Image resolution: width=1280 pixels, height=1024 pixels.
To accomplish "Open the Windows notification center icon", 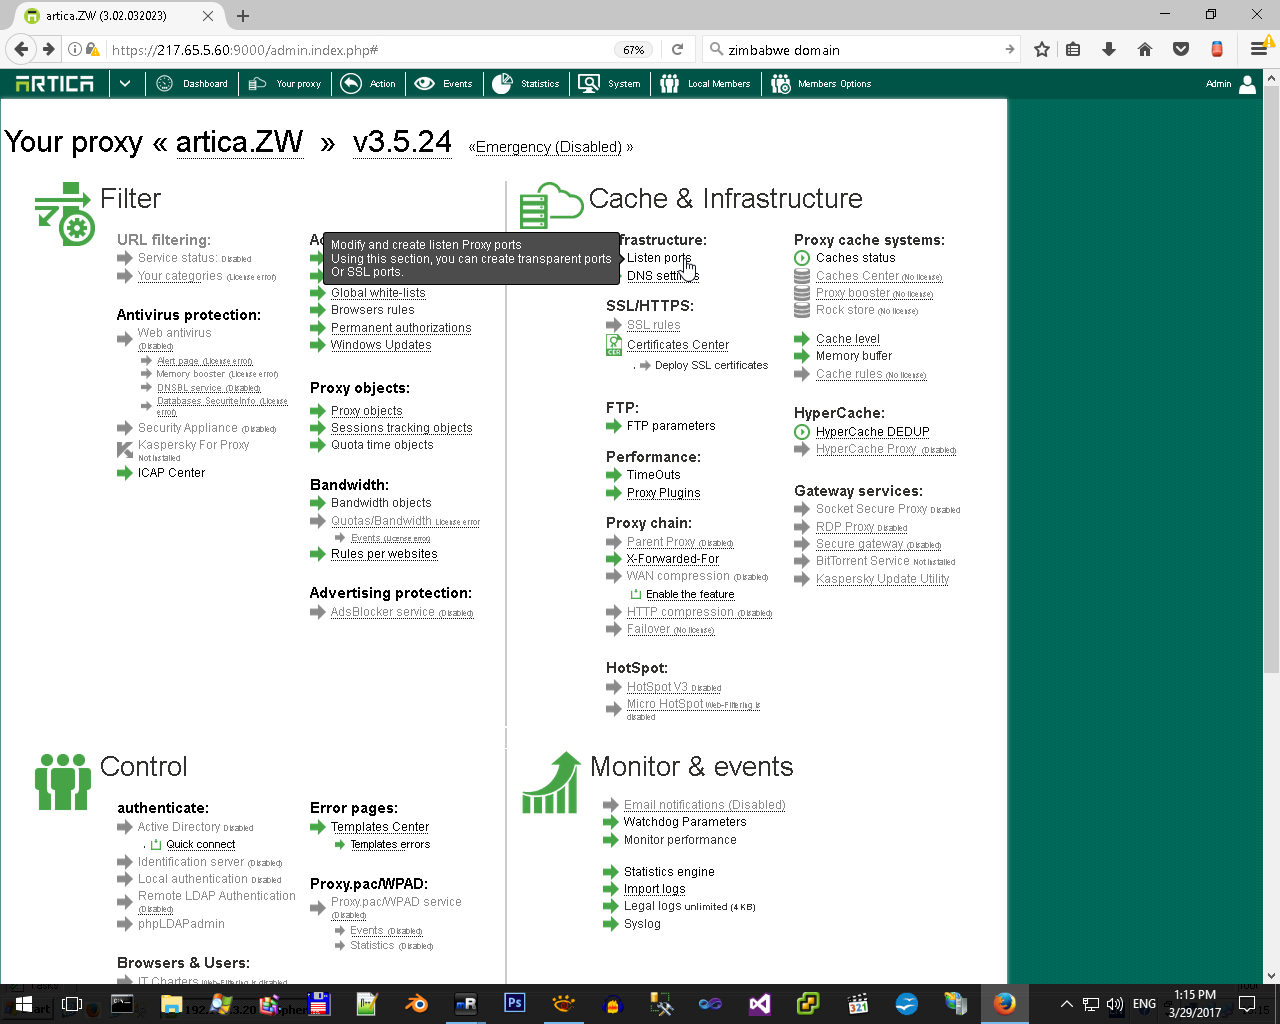I will [x=1247, y=1004].
